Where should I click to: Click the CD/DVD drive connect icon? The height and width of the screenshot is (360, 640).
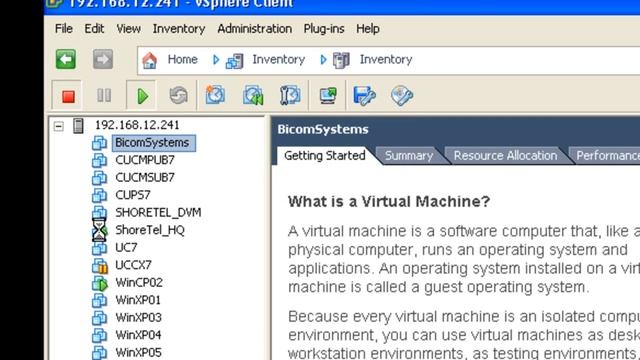click(402, 96)
